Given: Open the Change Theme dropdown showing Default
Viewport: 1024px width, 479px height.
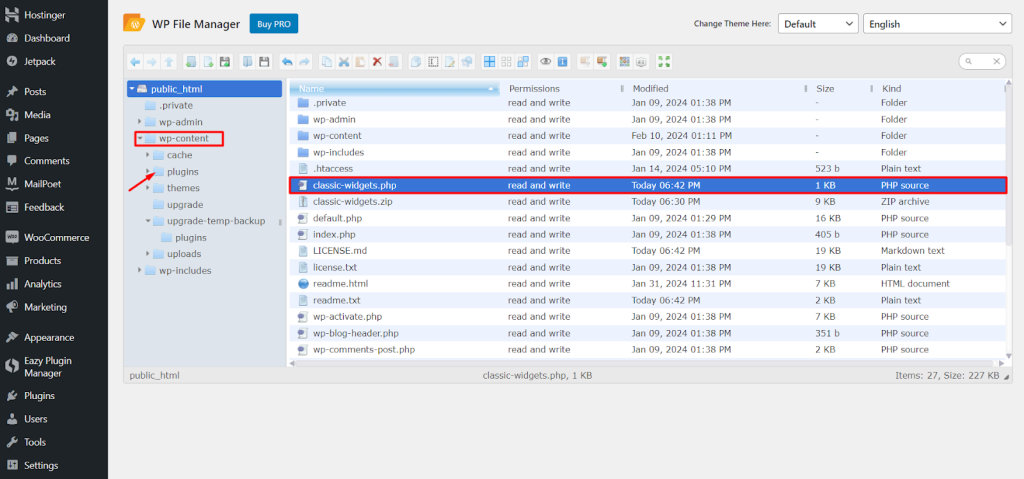Looking at the screenshot, I should [818, 24].
